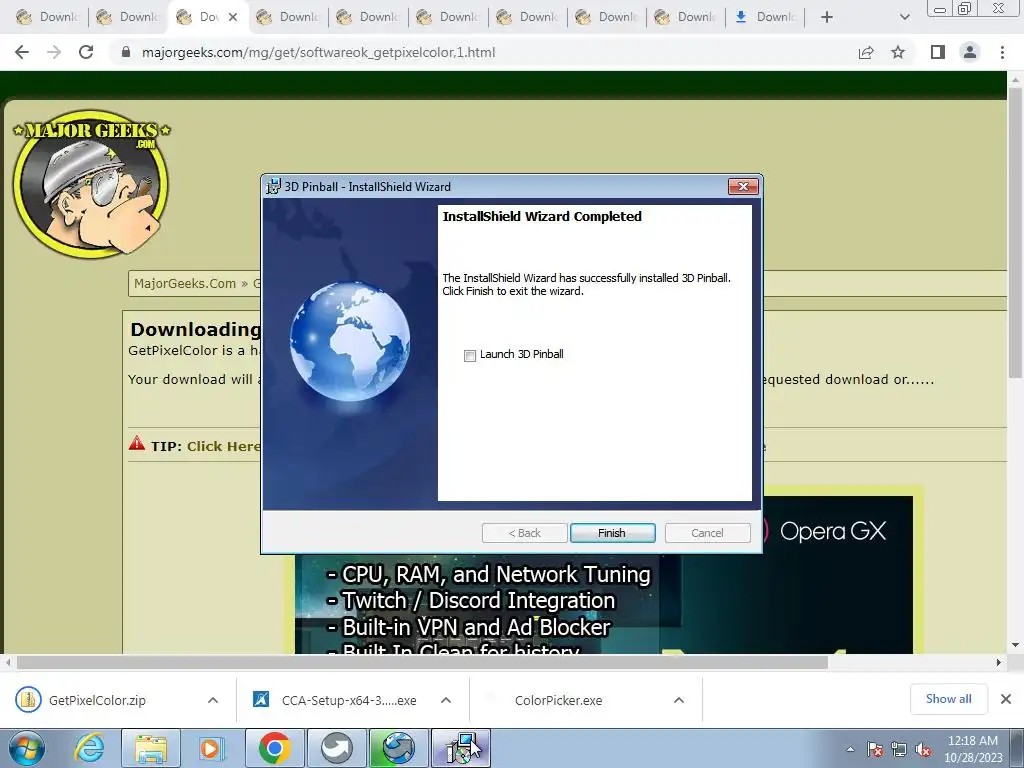Image resolution: width=1024 pixels, height=768 pixels.
Task: Click the address bar URL field
Action: [x=483, y=52]
